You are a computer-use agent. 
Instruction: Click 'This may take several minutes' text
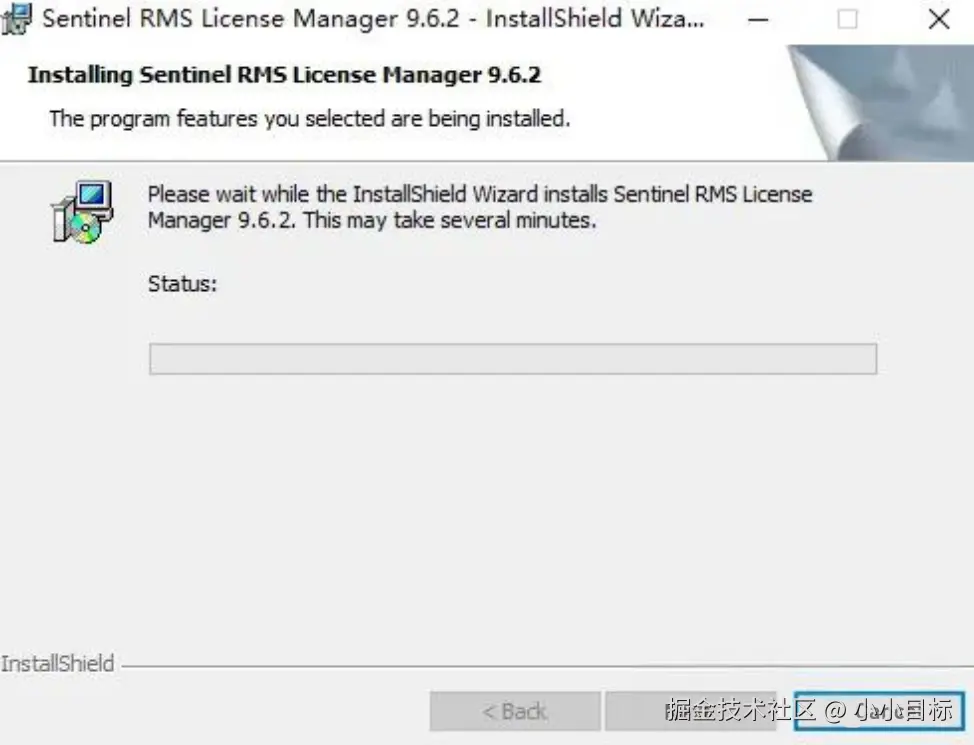pos(450,220)
